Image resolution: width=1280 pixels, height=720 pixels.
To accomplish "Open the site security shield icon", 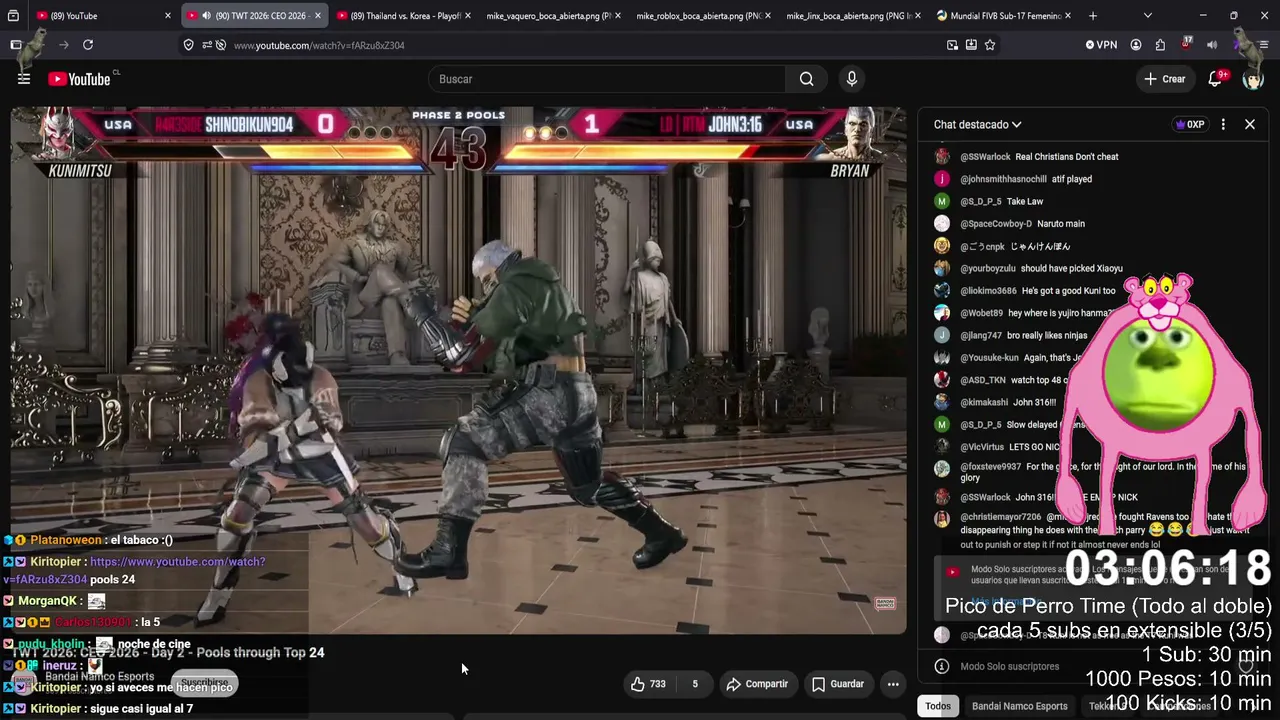I will [x=188, y=45].
